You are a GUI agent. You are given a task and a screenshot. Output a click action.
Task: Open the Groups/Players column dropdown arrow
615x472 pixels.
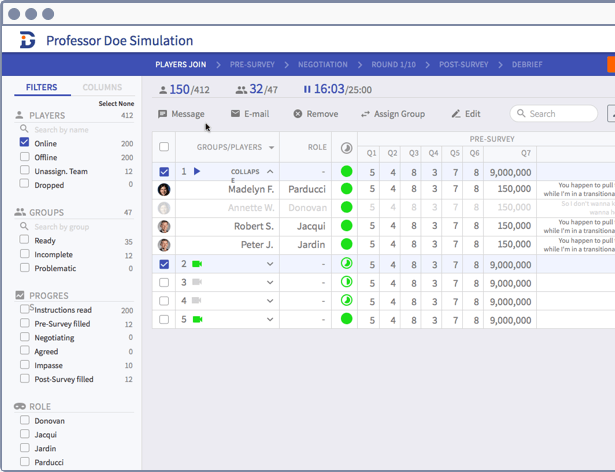(269, 147)
